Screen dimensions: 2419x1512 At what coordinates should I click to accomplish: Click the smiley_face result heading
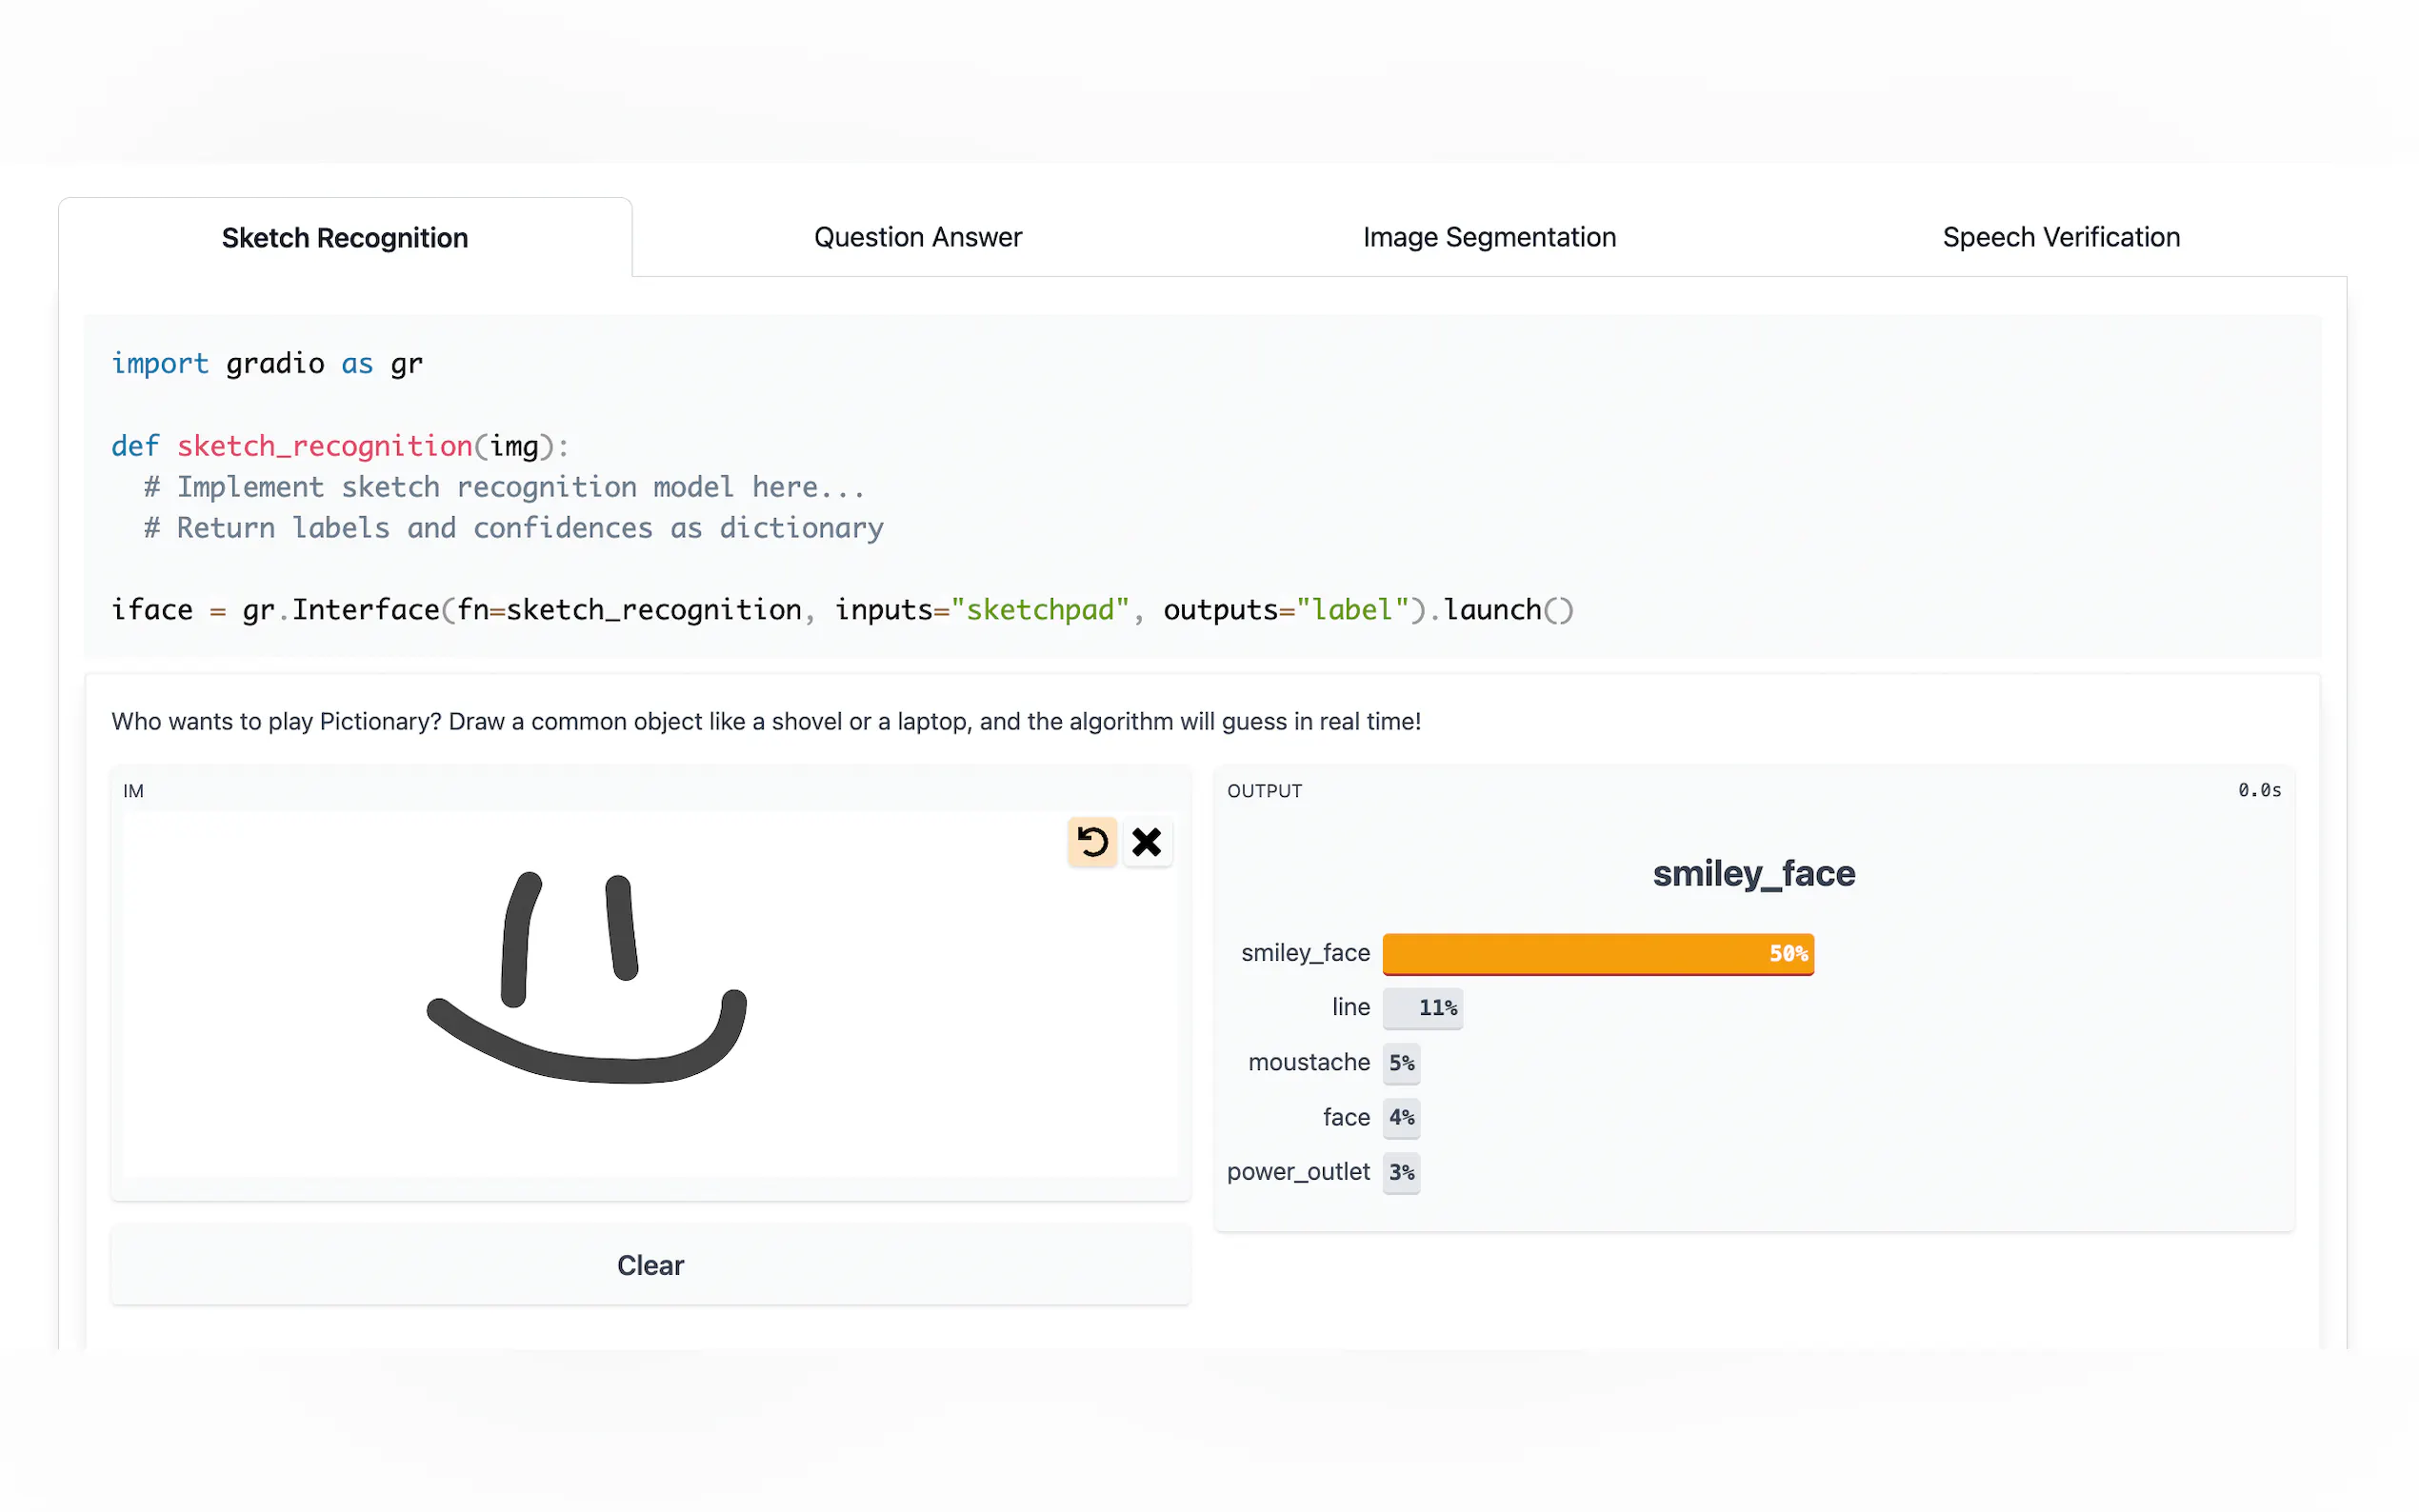click(1753, 874)
